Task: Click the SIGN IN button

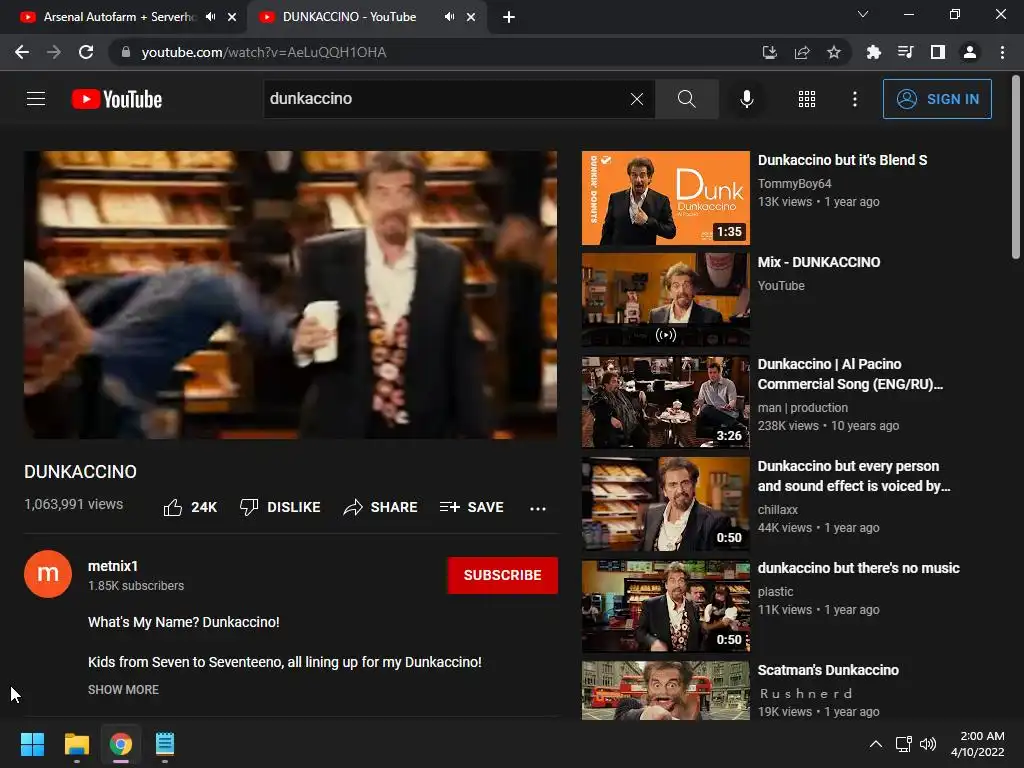Action: pos(937,99)
